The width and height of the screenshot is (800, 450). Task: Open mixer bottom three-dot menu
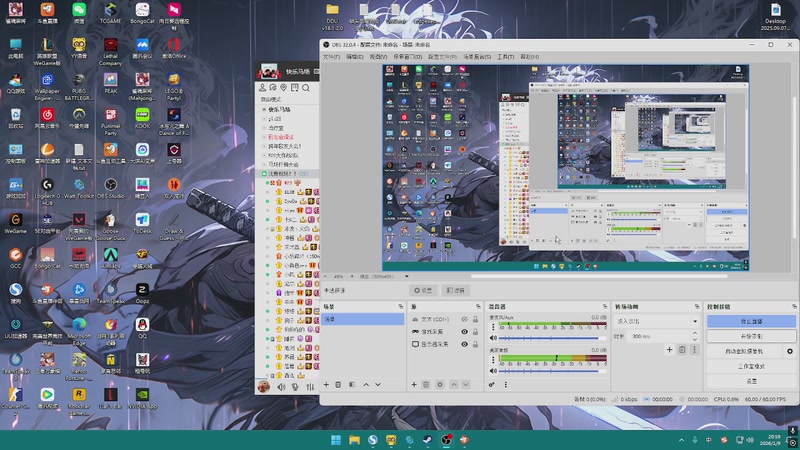tap(506, 385)
